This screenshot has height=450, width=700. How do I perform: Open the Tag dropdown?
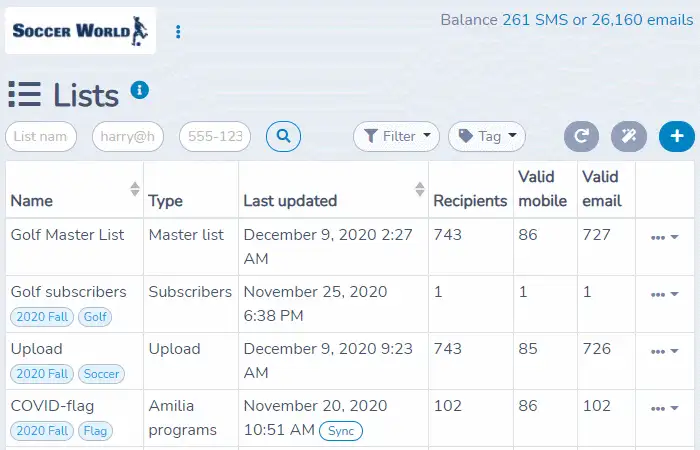point(487,136)
